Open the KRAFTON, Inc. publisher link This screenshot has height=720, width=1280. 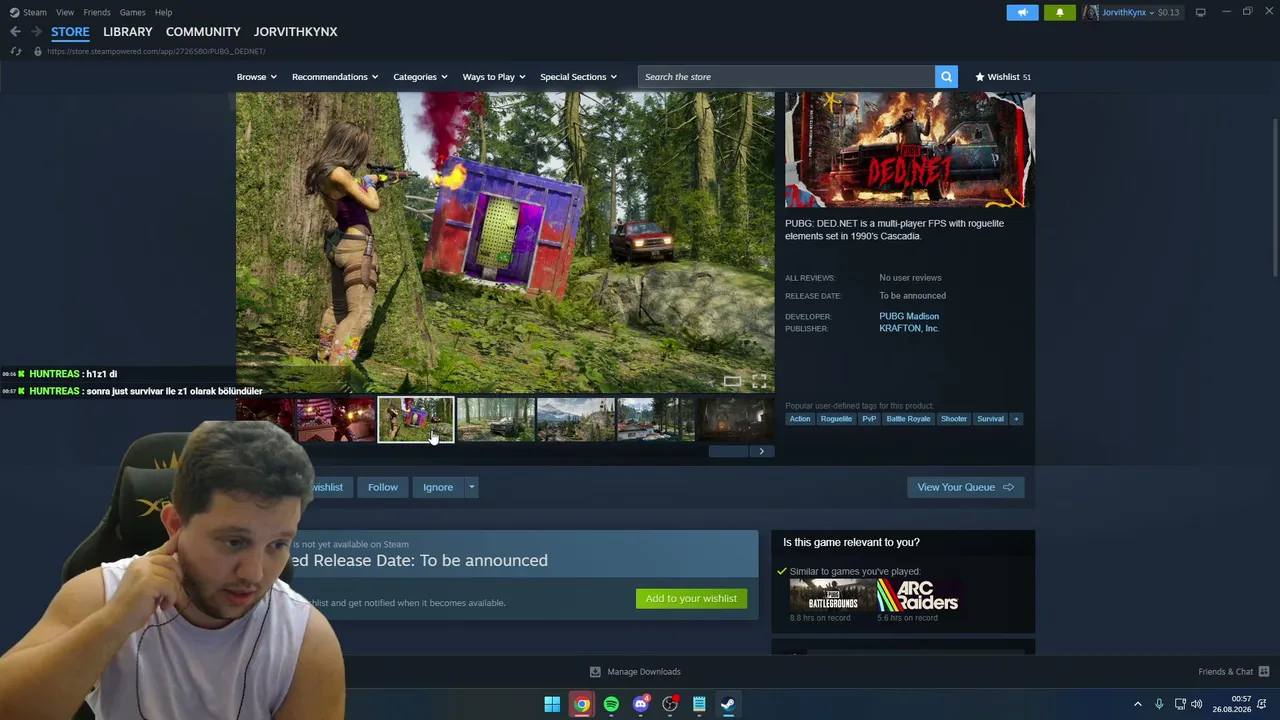point(909,329)
